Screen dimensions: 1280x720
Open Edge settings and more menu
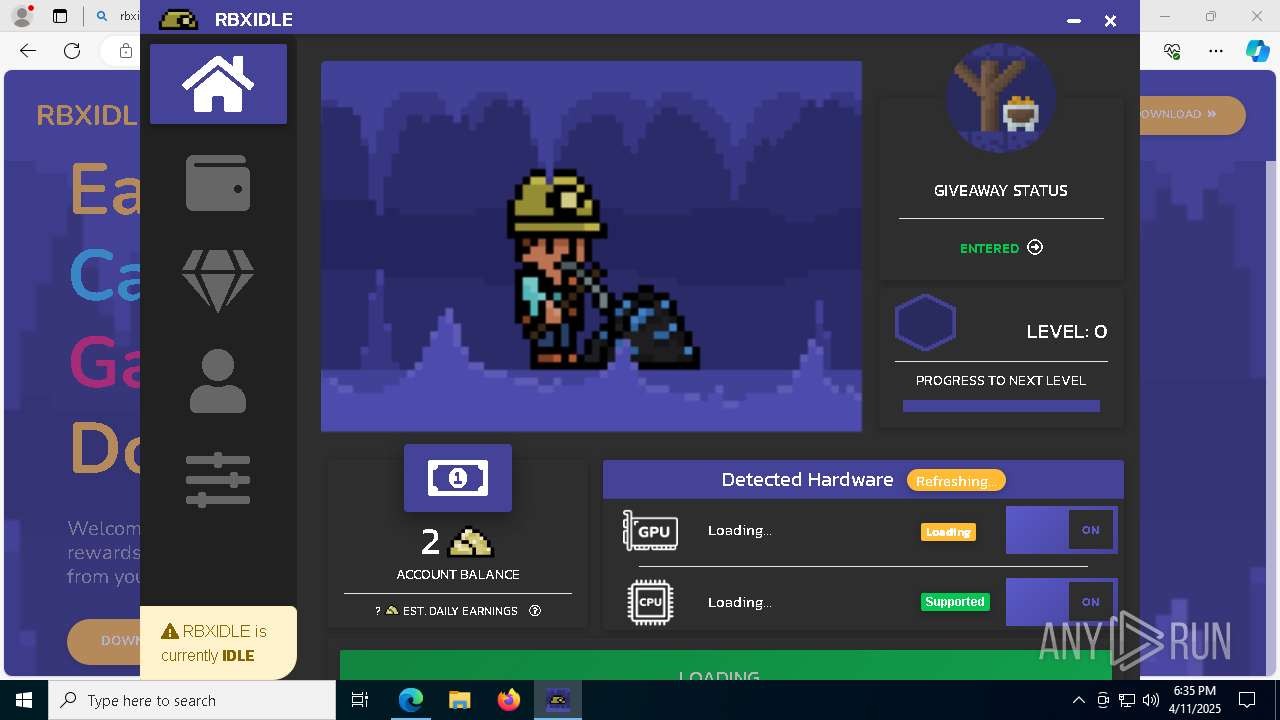tap(1216, 51)
